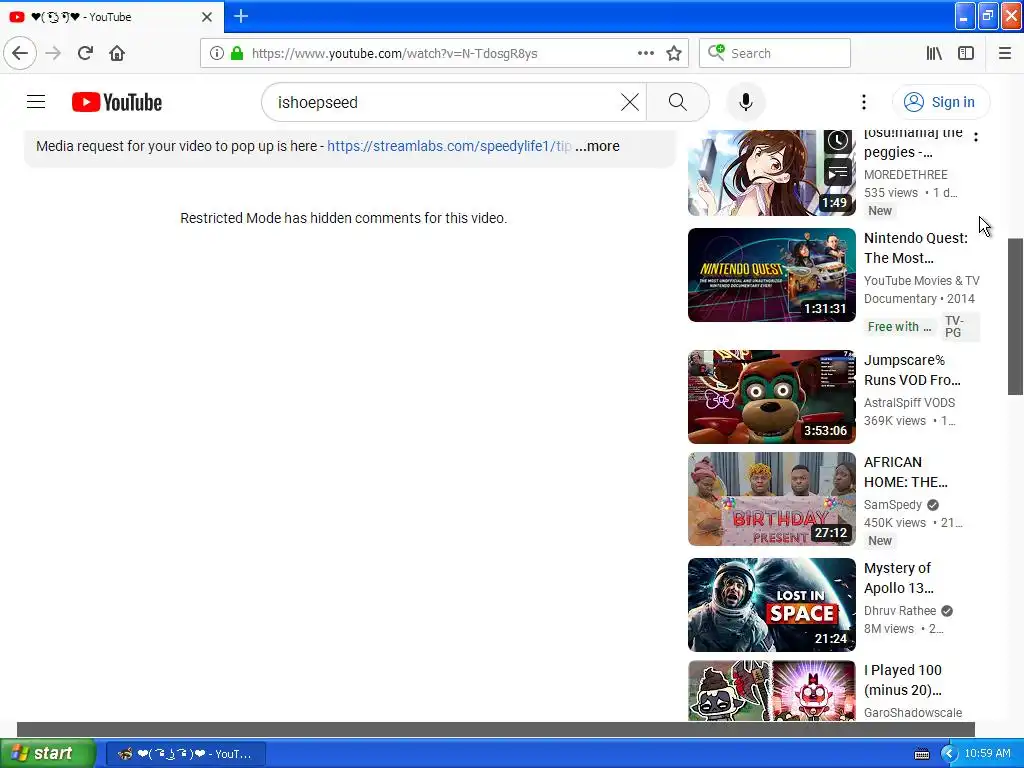Screen dimensions: 1024x768
Task: Open options menu for the osu!mania video
Action: (x=976, y=137)
